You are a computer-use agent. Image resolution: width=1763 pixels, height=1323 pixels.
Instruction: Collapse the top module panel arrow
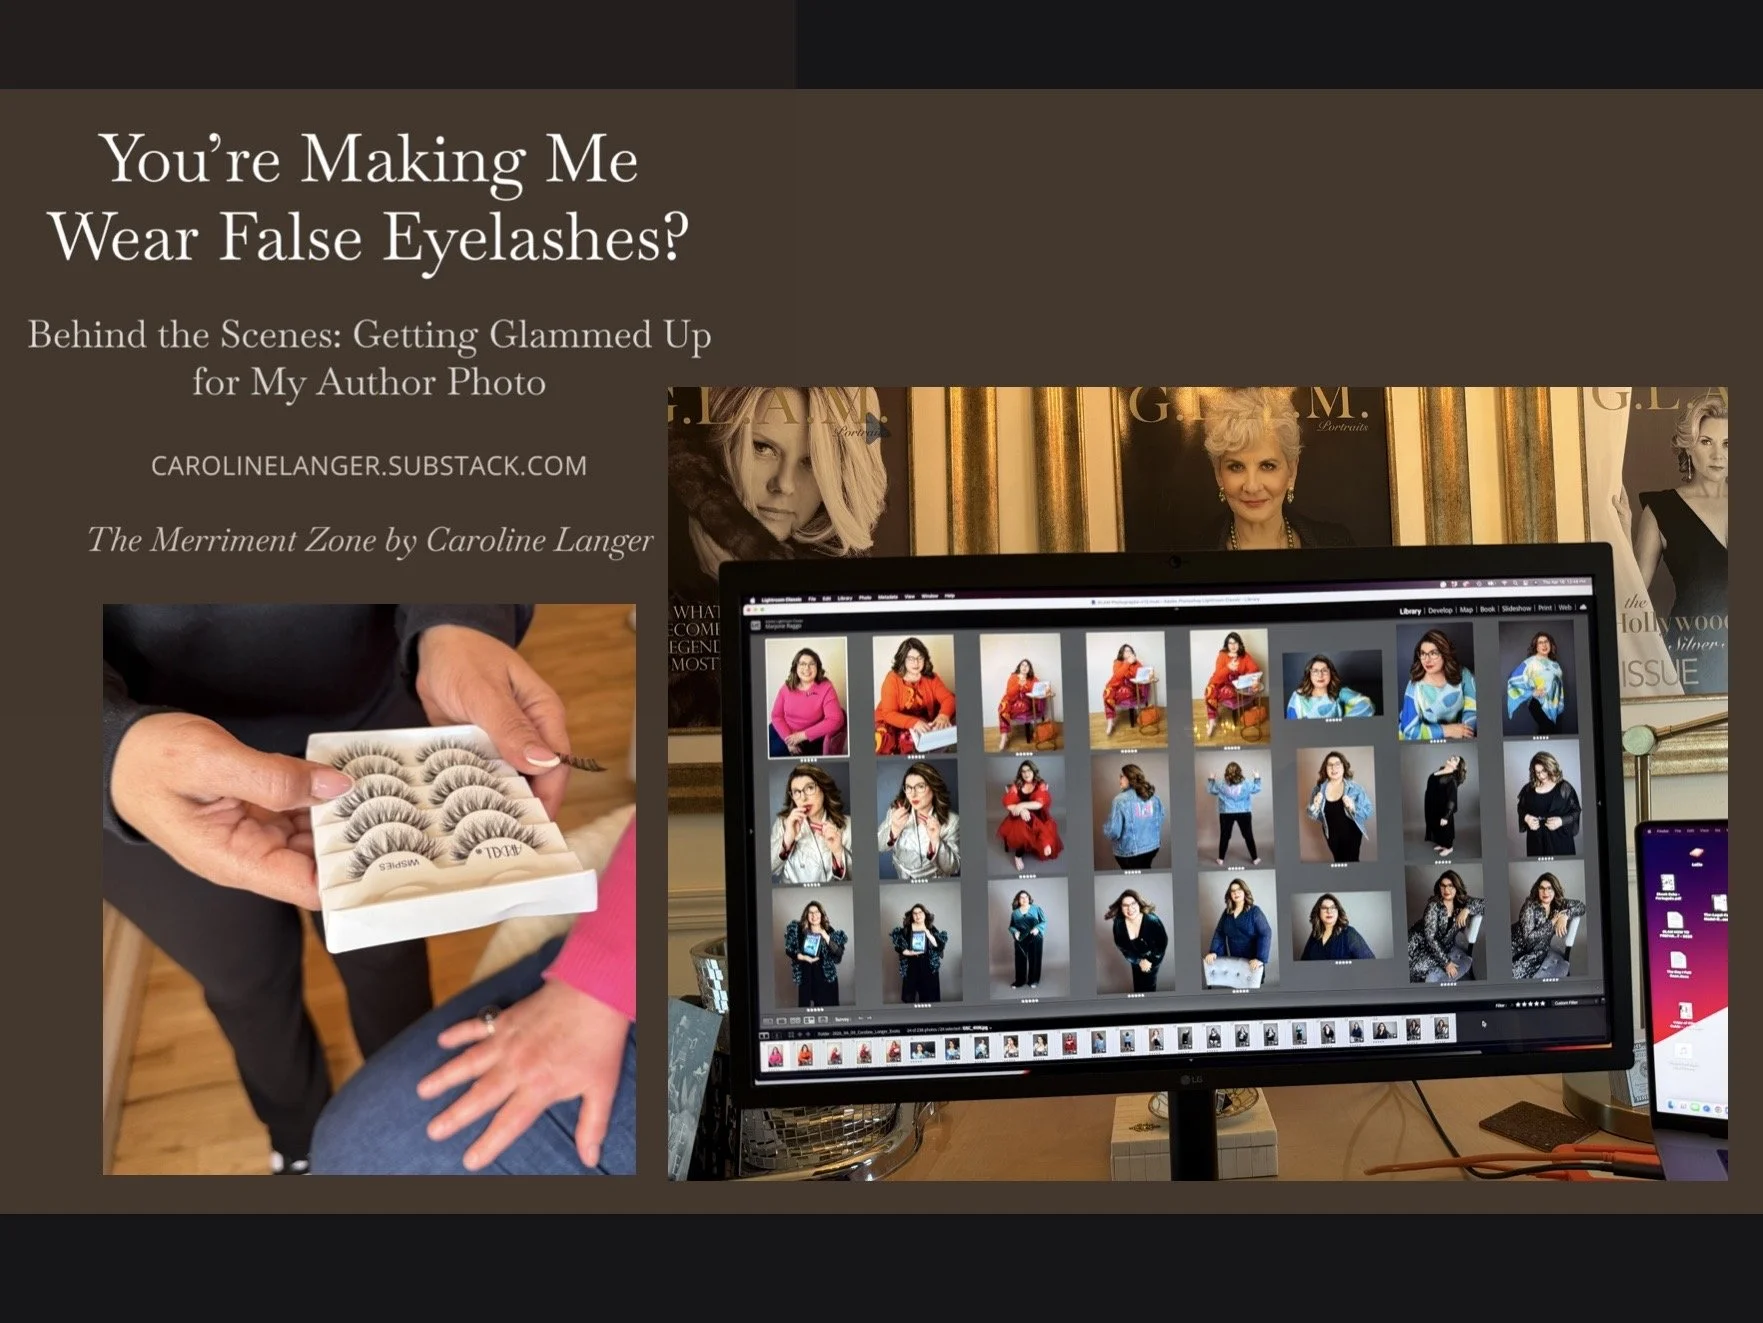[x=1176, y=609]
